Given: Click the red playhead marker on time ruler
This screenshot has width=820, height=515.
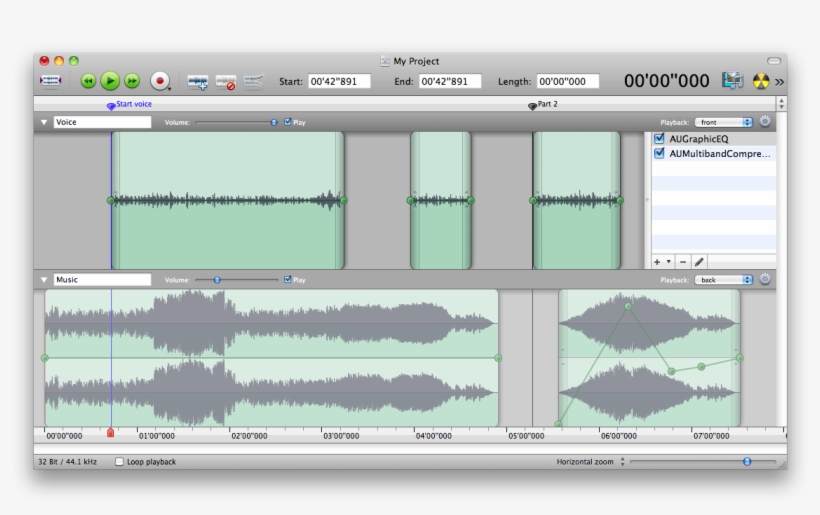Looking at the screenshot, I should 110,432.
